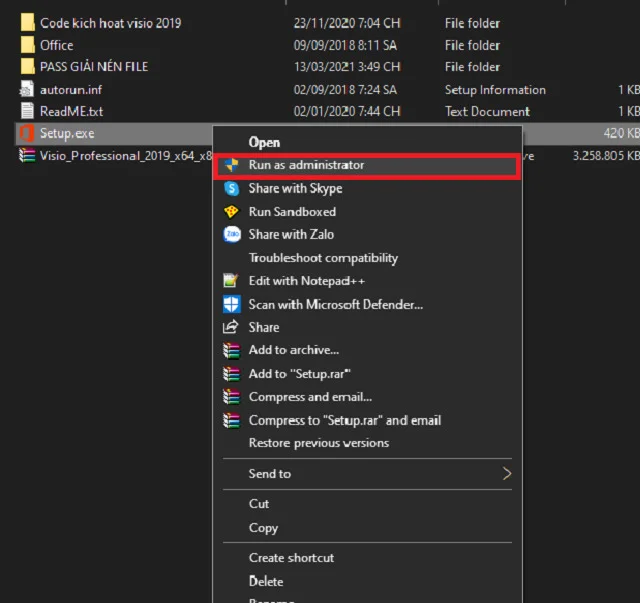The height and width of the screenshot is (603, 640).
Task: Select the autorun.inf file name
Action: 71,89
